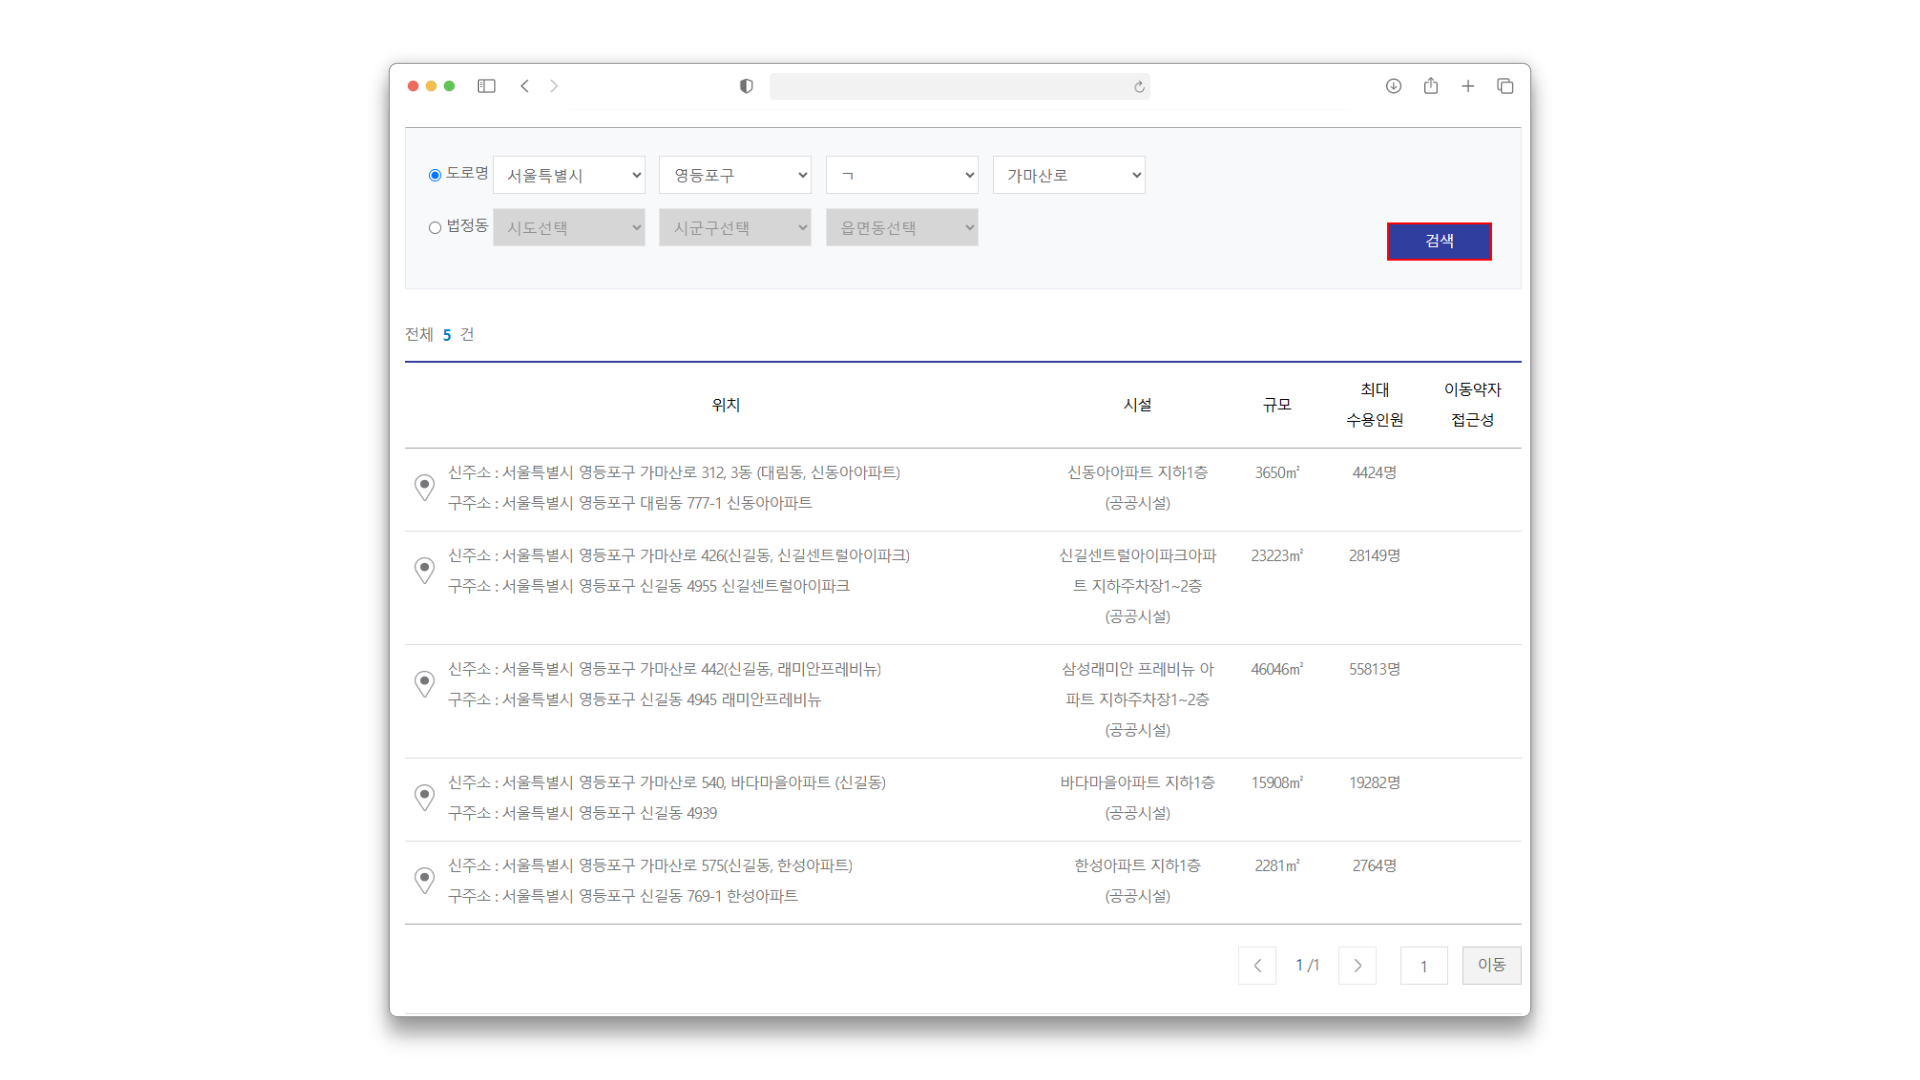
Task: Click map pin for 신길센트럴아이파크 row
Action: pyautogui.click(x=424, y=570)
